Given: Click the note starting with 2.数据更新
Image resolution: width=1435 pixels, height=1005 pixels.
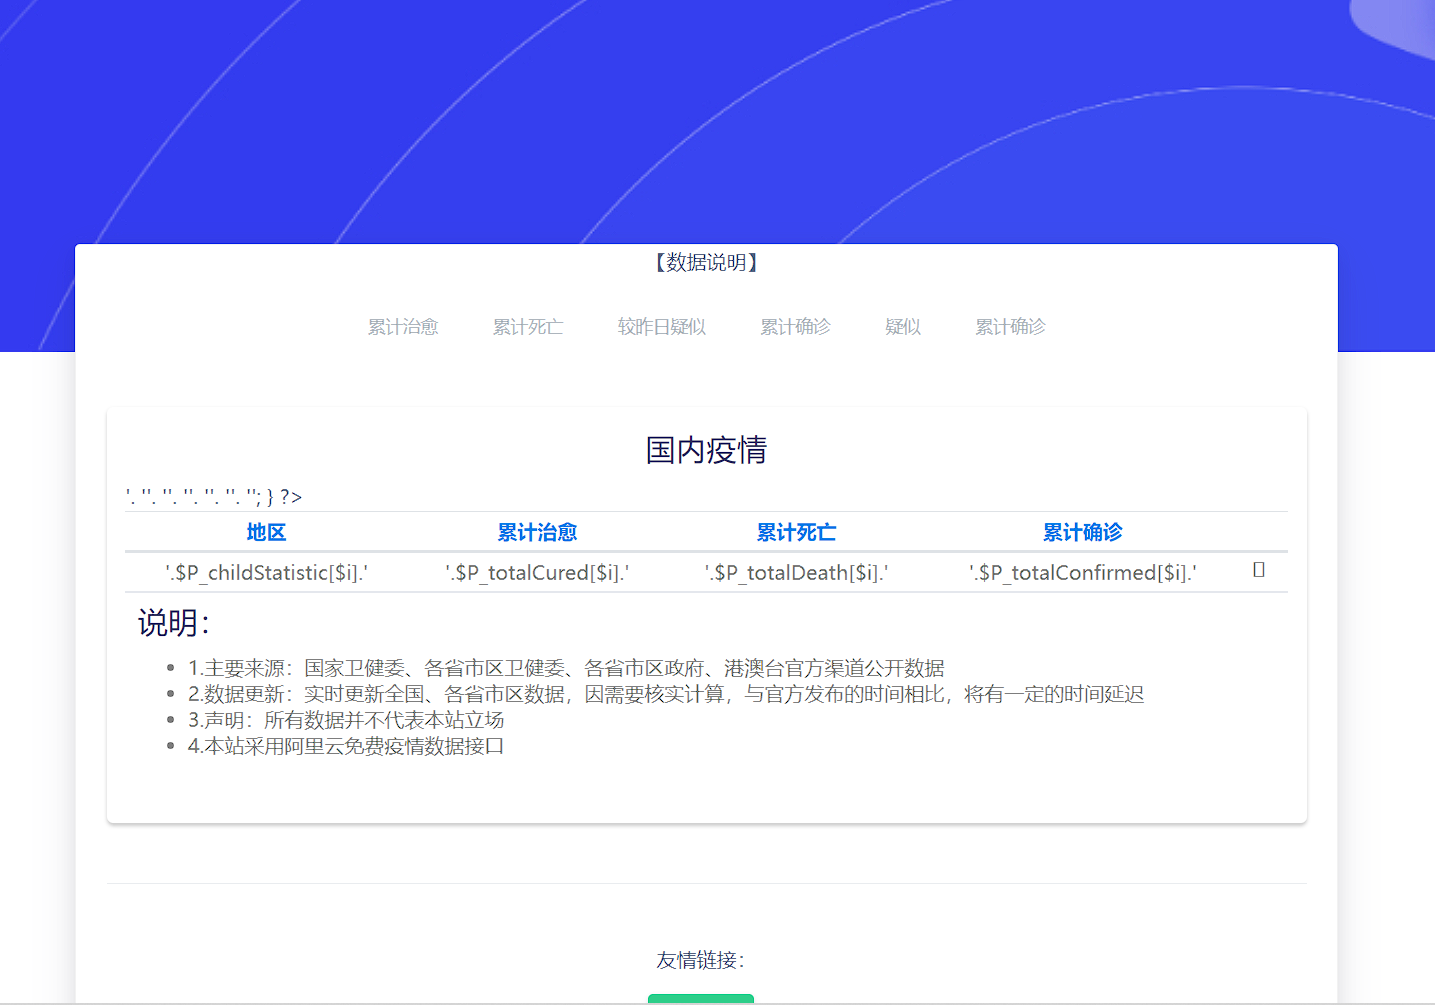Looking at the screenshot, I should (666, 694).
